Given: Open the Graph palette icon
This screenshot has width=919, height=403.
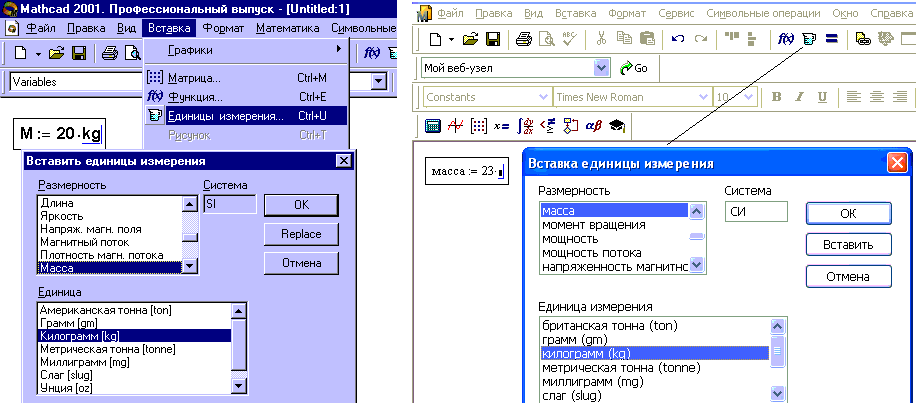Looking at the screenshot, I should pos(455,126).
